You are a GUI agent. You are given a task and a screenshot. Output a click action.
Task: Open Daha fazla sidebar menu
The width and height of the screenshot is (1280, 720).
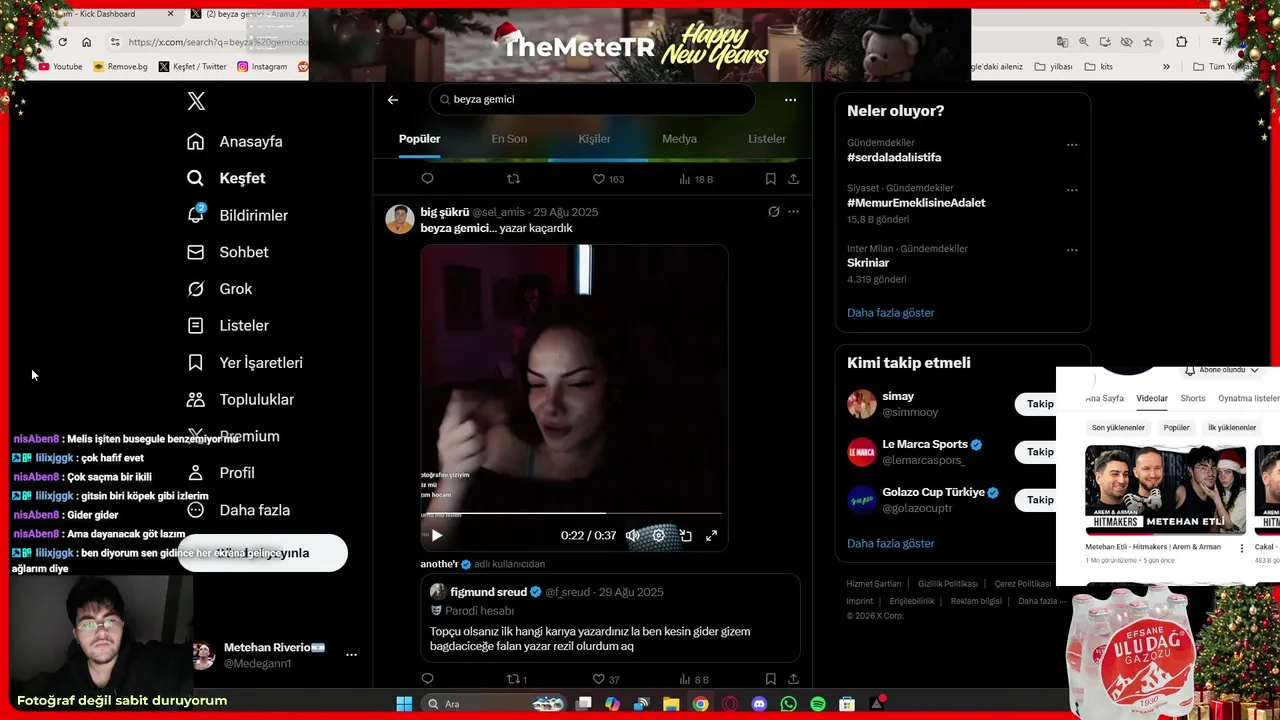239,510
